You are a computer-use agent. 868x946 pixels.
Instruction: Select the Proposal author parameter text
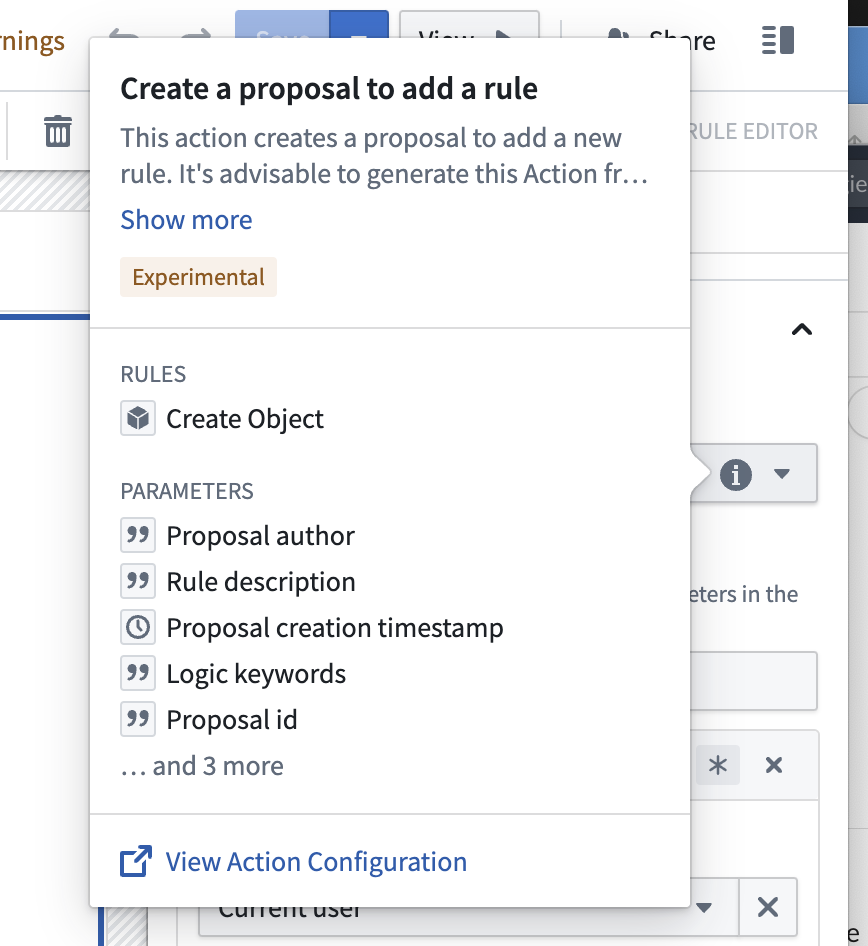coord(261,536)
